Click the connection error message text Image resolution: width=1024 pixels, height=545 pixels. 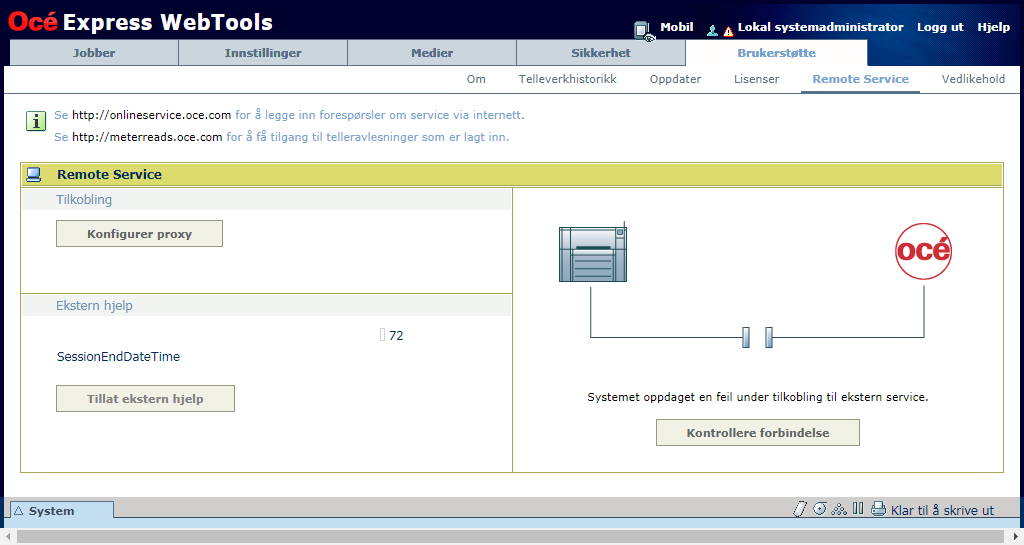[758, 397]
